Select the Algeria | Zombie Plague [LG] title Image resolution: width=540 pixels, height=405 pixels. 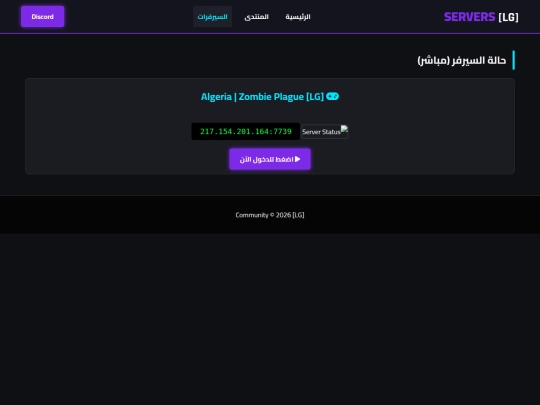pos(262,97)
